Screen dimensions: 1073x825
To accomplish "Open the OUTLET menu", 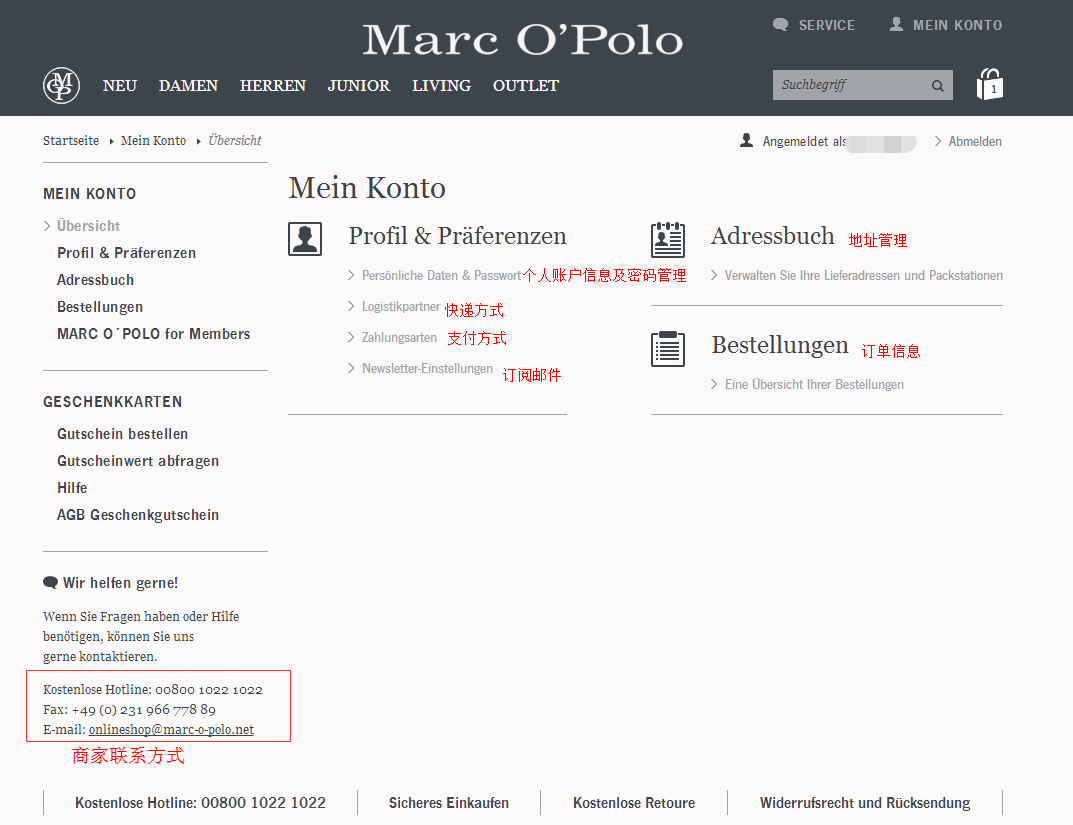I will point(525,86).
